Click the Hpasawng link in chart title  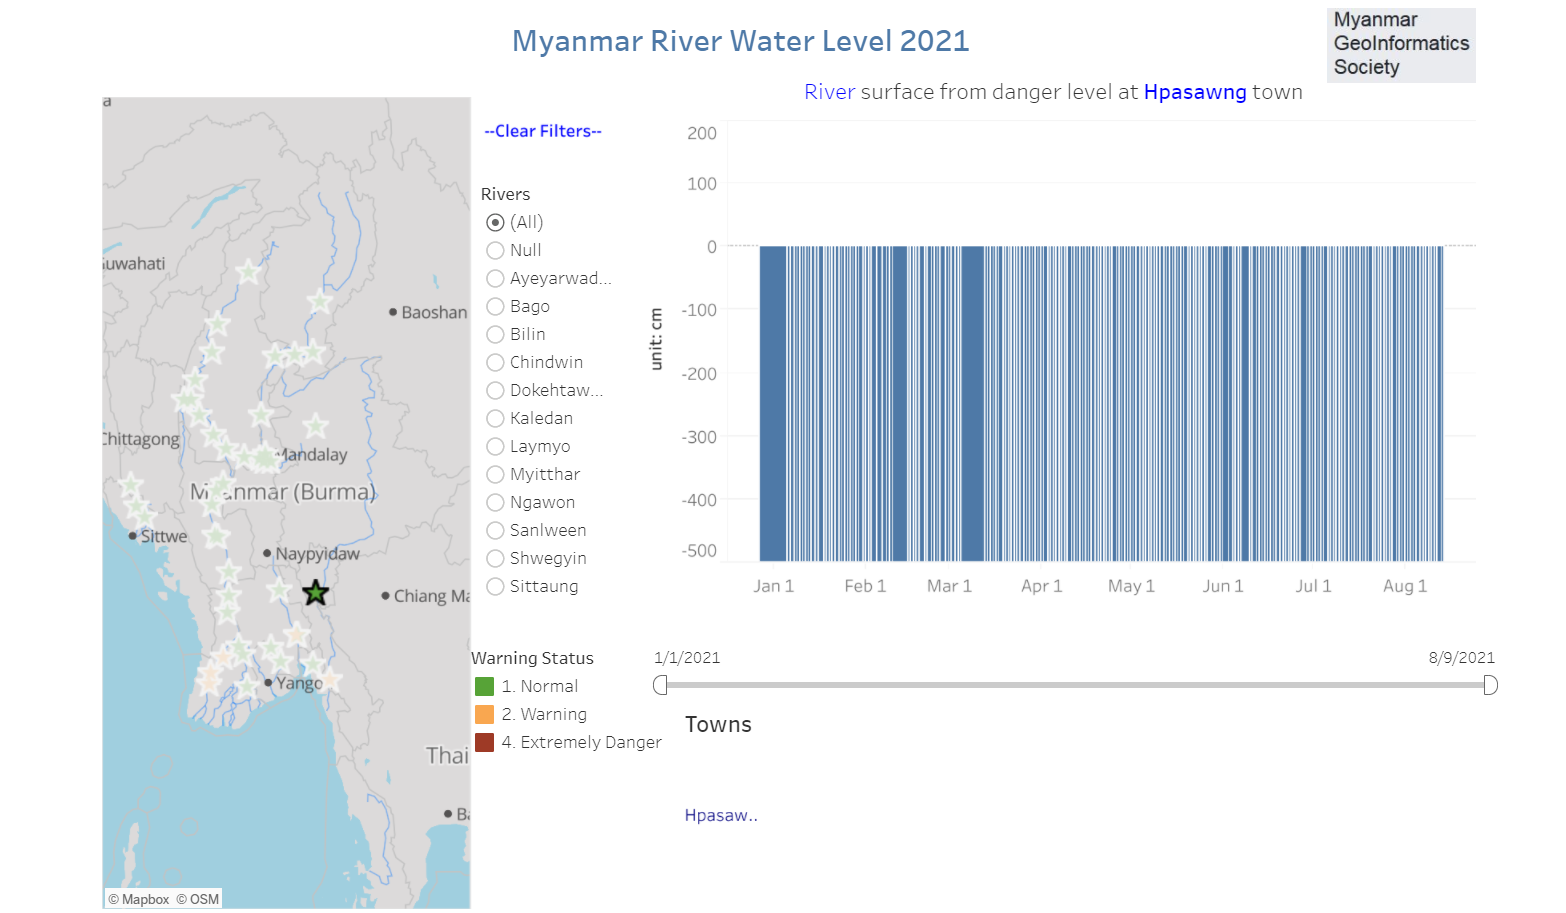click(x=1195, y=91)
